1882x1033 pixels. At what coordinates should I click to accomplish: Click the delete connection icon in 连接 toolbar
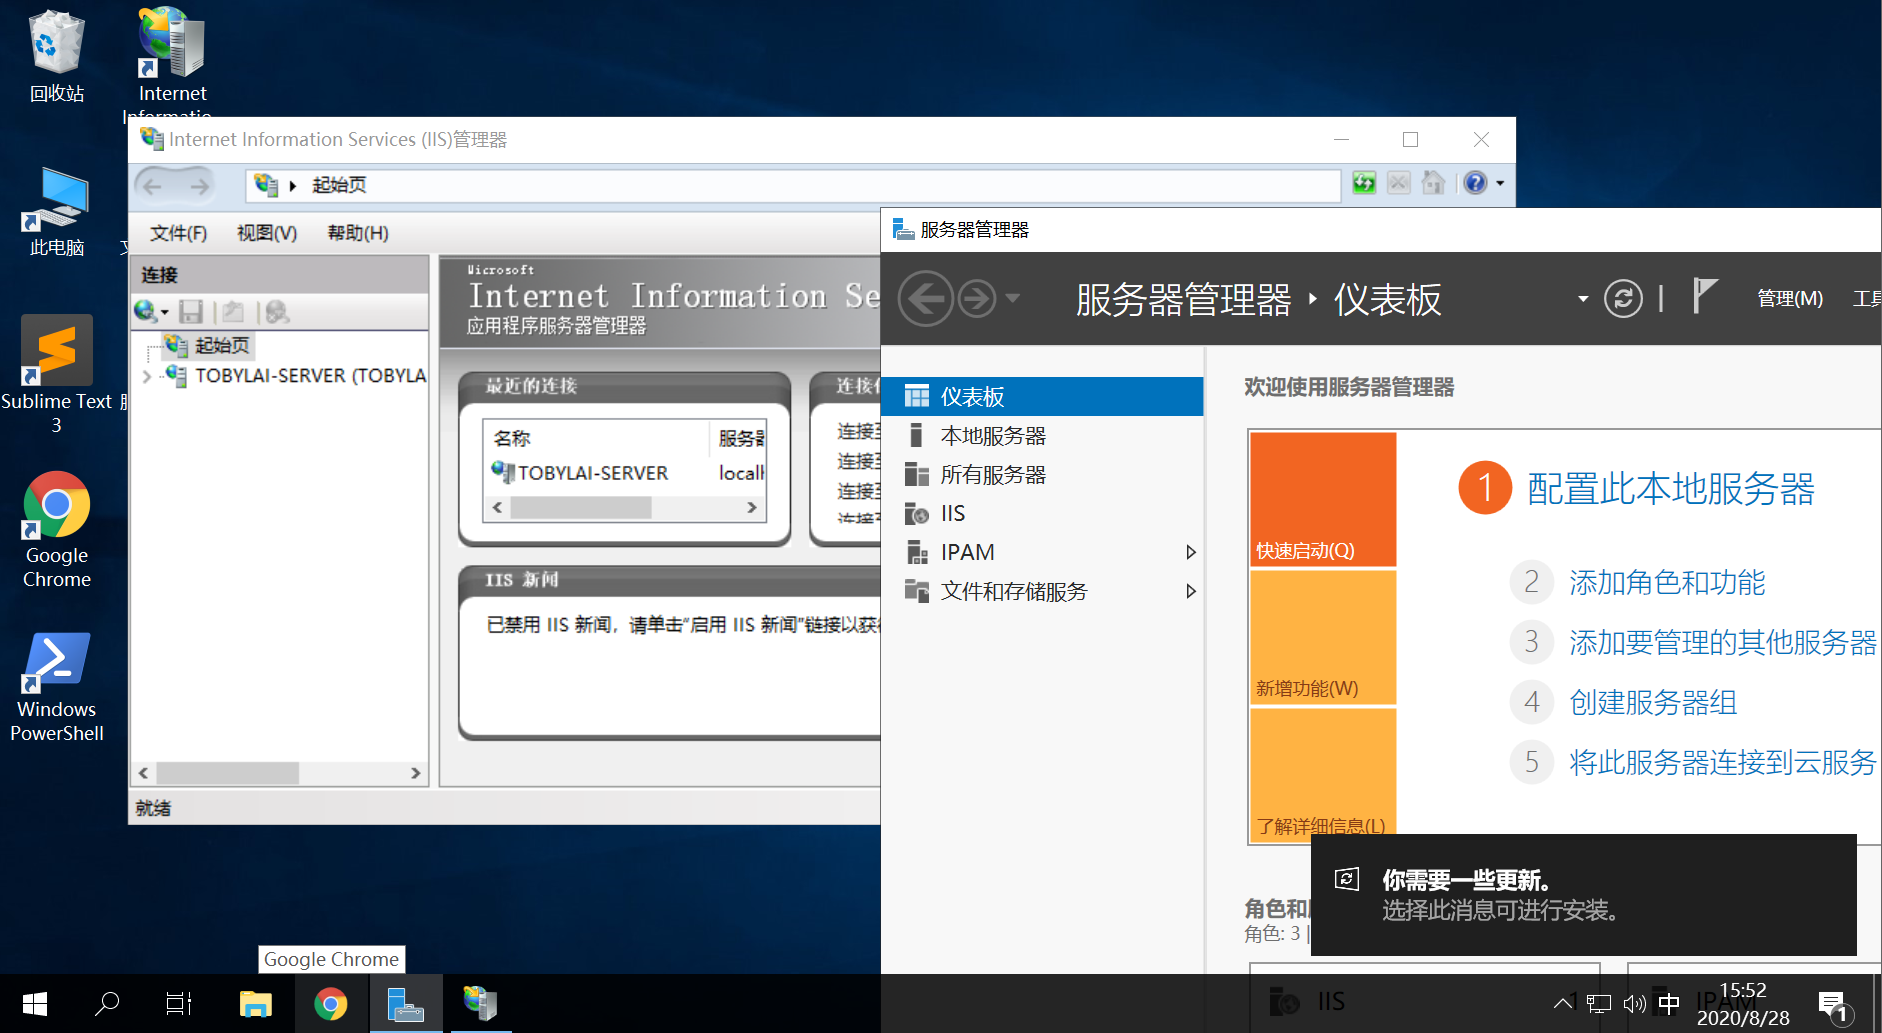pos(277,312)
